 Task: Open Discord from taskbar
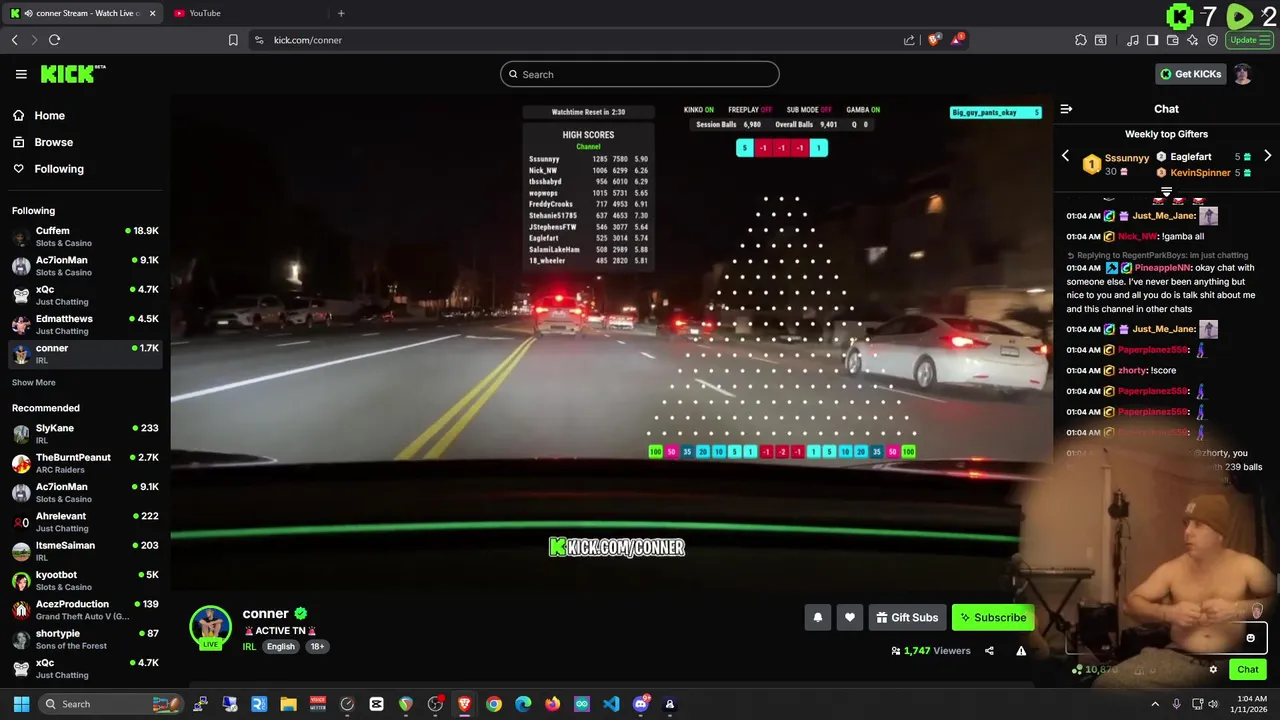641,704
